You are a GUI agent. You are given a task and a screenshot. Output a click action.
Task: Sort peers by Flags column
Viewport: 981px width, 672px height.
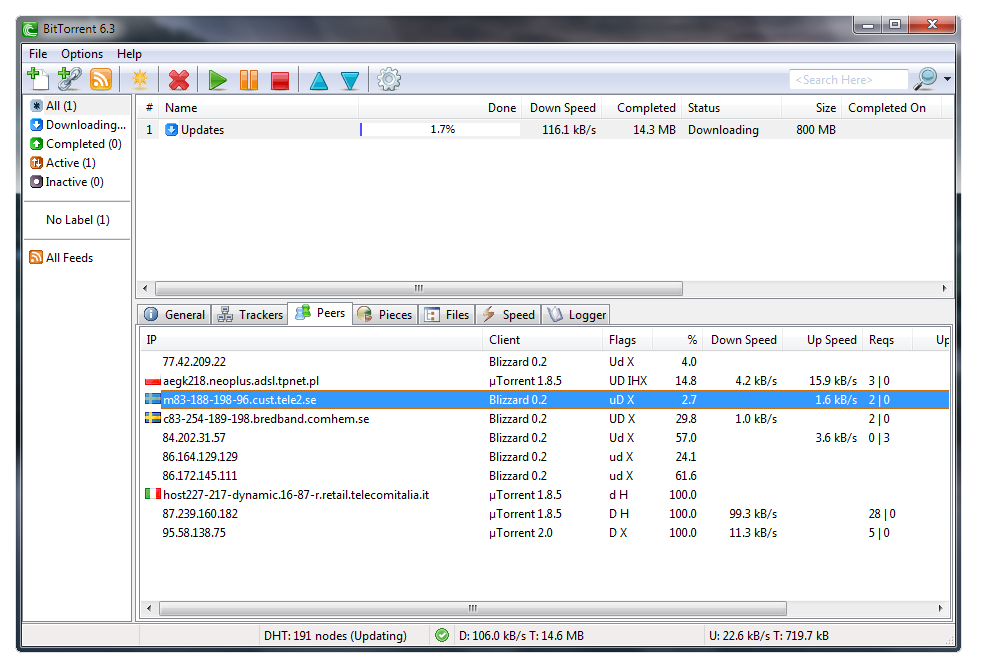tap(628, 340)
